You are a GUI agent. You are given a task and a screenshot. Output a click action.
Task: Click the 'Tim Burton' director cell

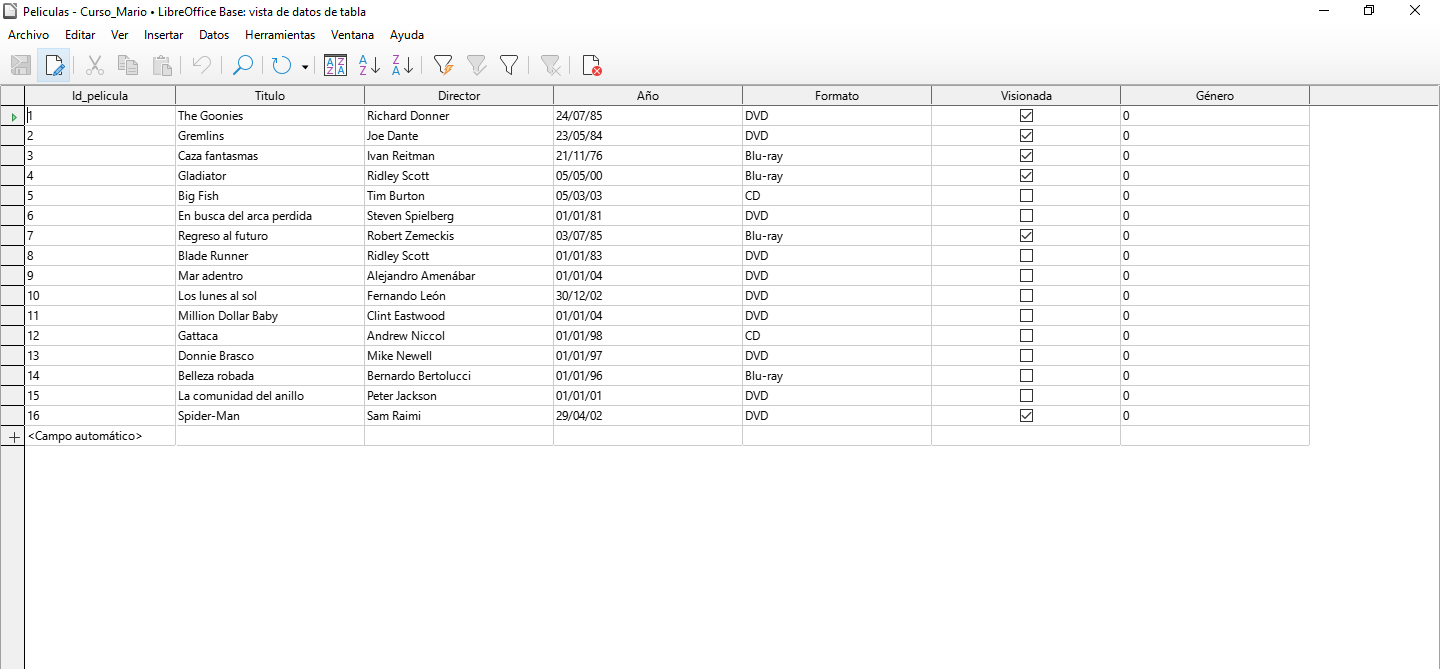(x=459, y=196)
